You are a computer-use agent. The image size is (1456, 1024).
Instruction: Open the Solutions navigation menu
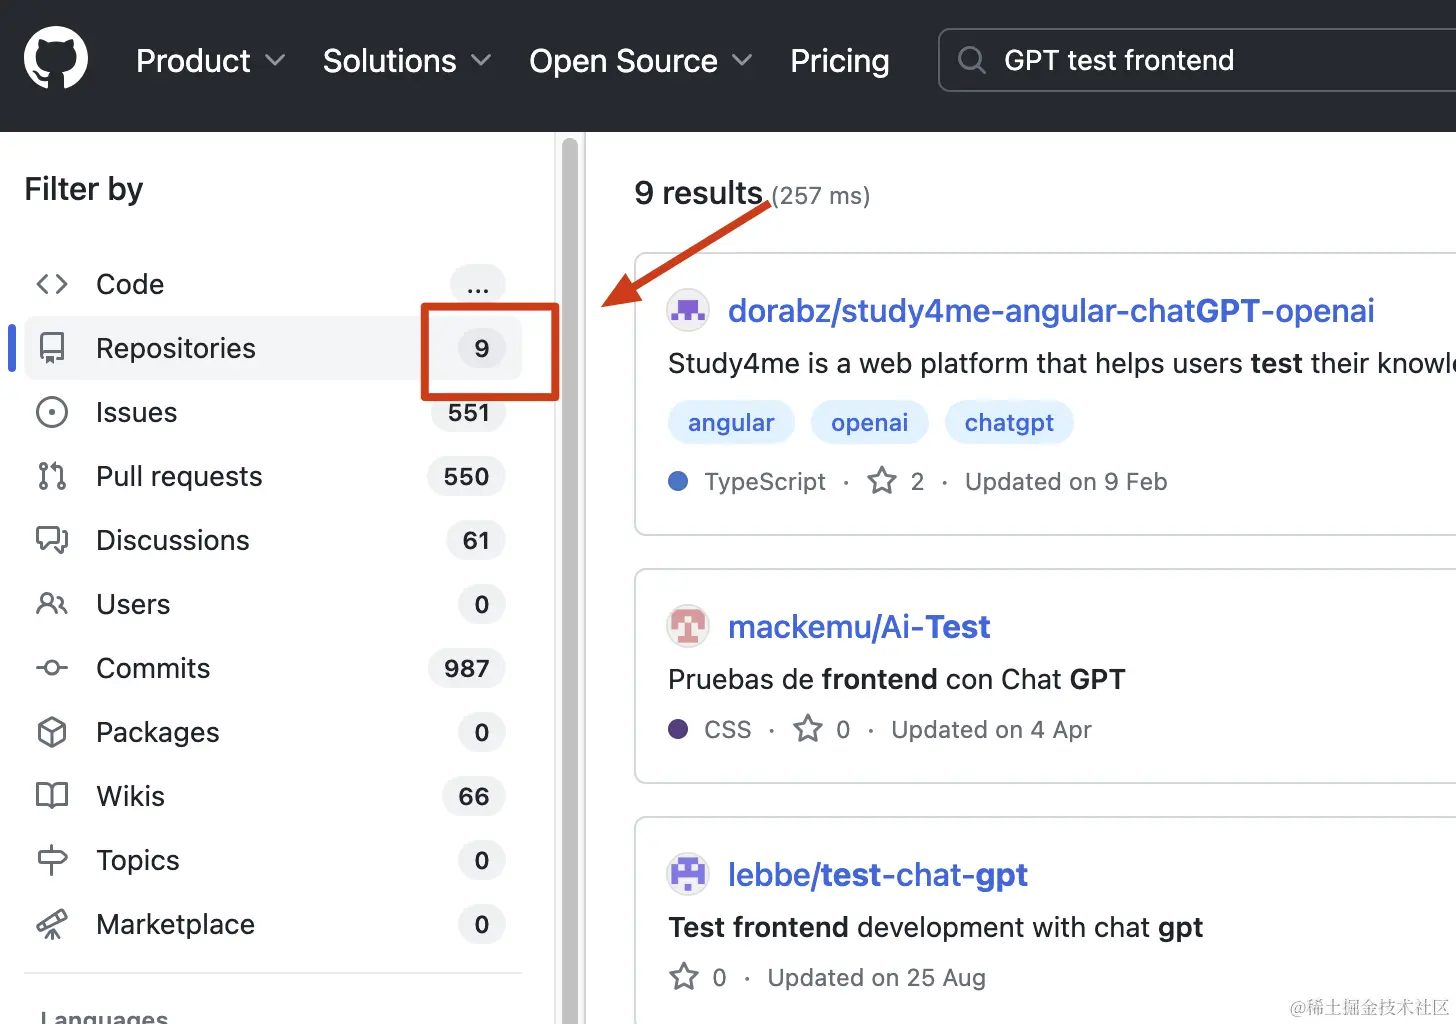point(407,61)
